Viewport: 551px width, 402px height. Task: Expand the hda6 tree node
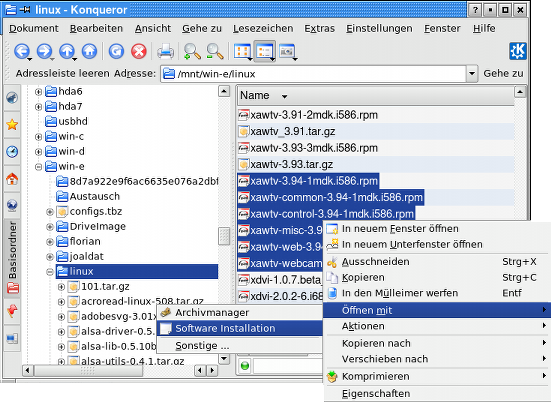click(38, 92)
